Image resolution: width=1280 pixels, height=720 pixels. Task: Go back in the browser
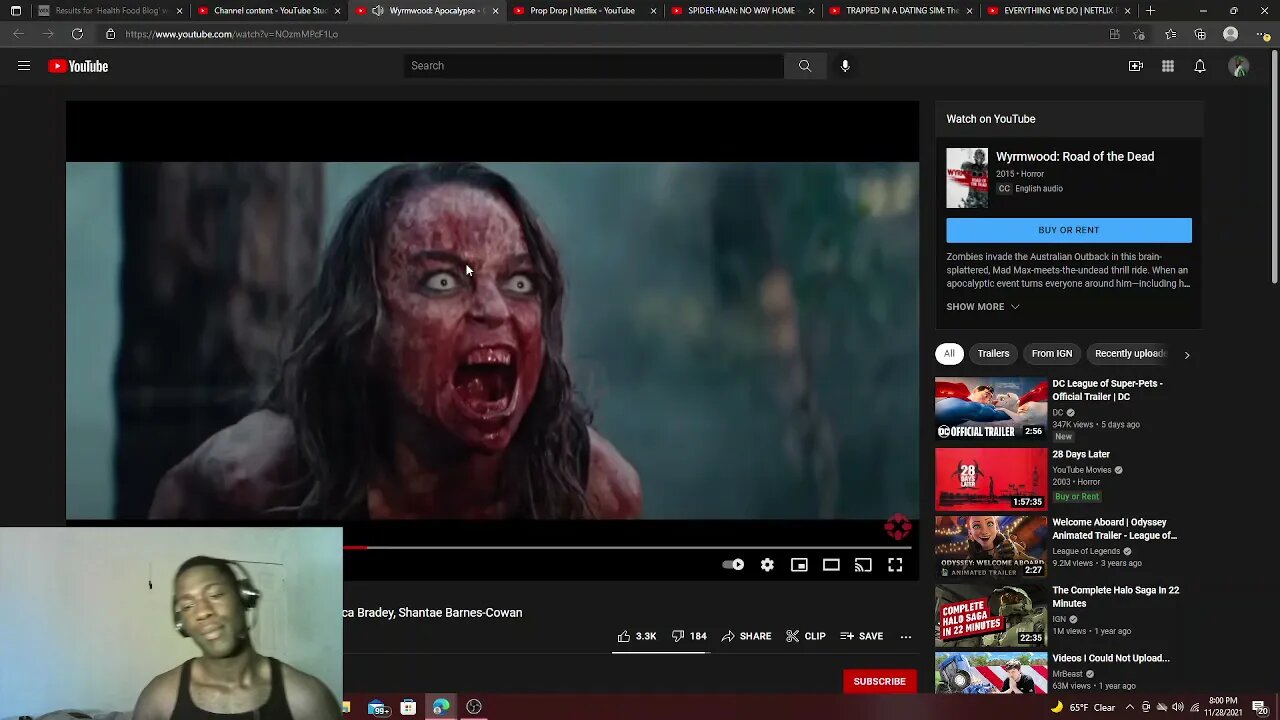[19, 34]
